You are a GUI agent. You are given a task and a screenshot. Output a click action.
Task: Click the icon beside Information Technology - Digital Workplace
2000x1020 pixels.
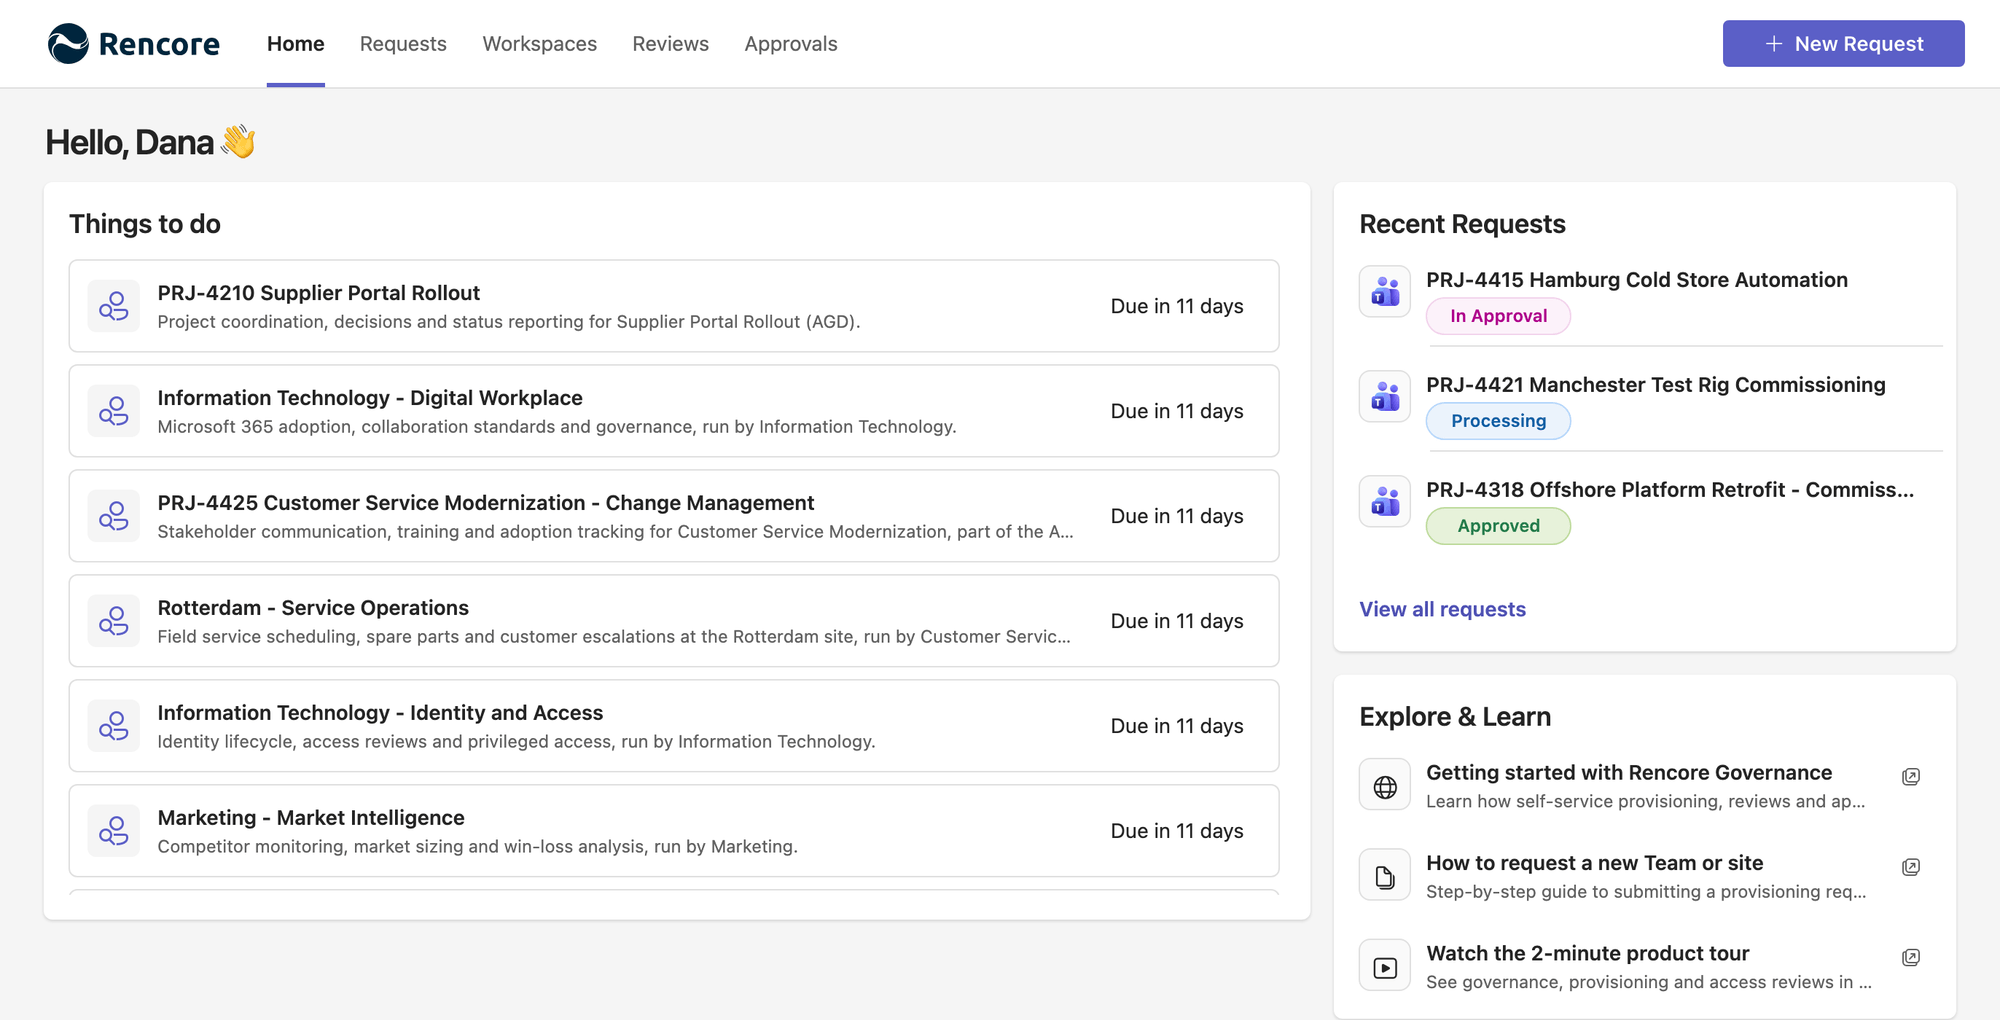[114, 411]
